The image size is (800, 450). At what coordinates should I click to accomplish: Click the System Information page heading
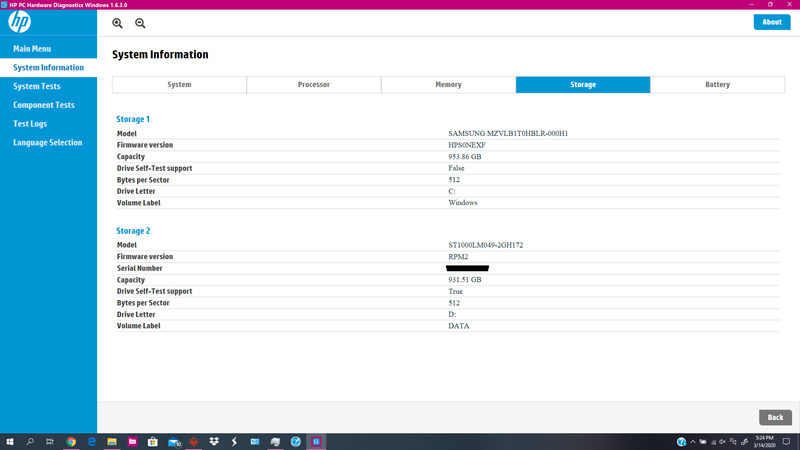pyautogui.click(x=160, y=55)
